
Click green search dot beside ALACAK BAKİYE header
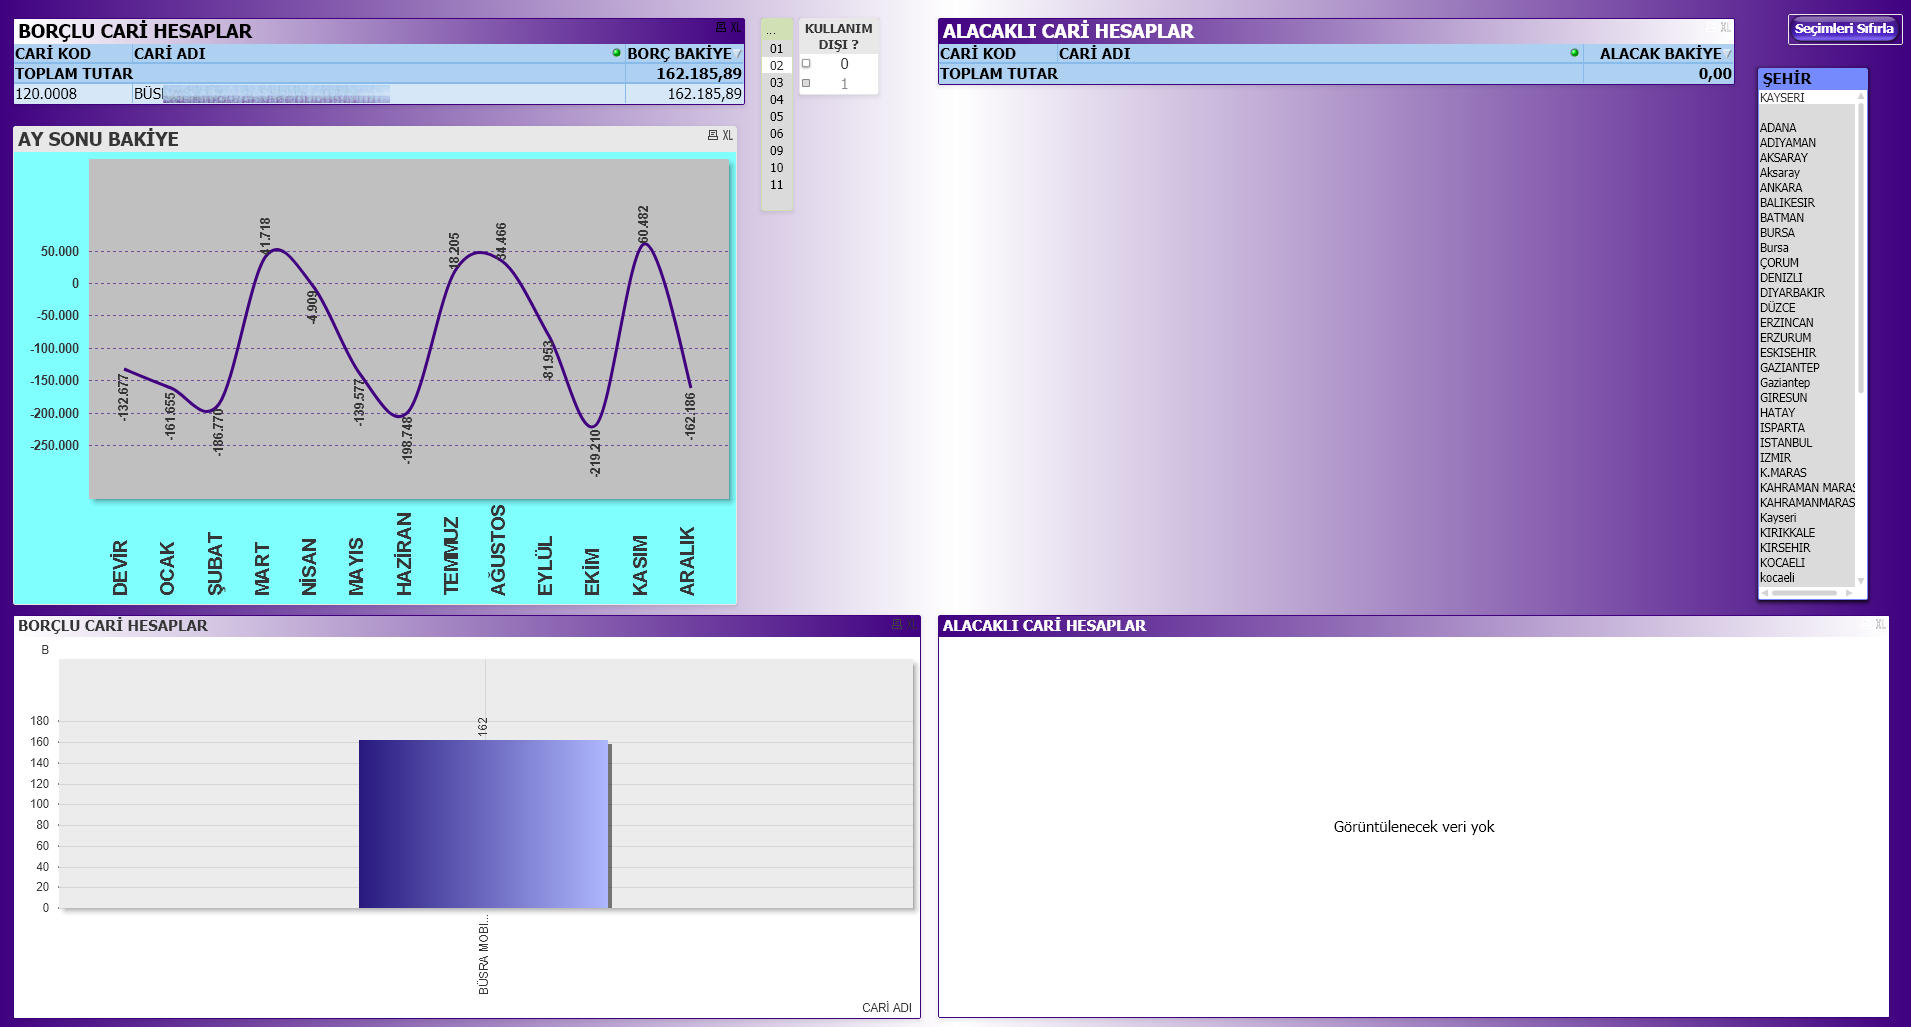coord(1574,53)
